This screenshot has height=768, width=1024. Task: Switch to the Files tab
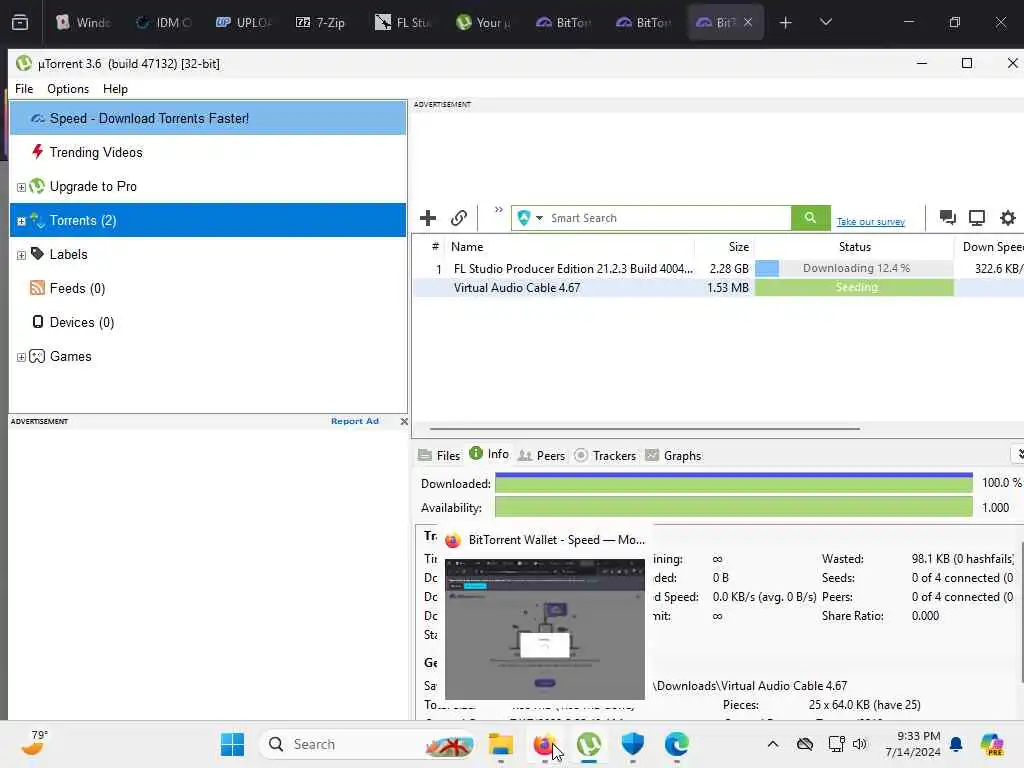(440, 455)
